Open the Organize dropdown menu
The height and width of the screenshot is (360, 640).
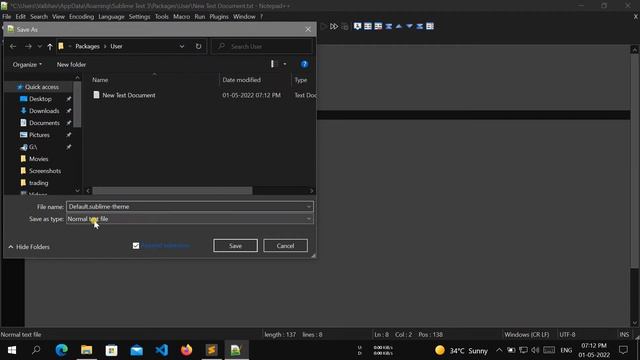pos(27,64)
